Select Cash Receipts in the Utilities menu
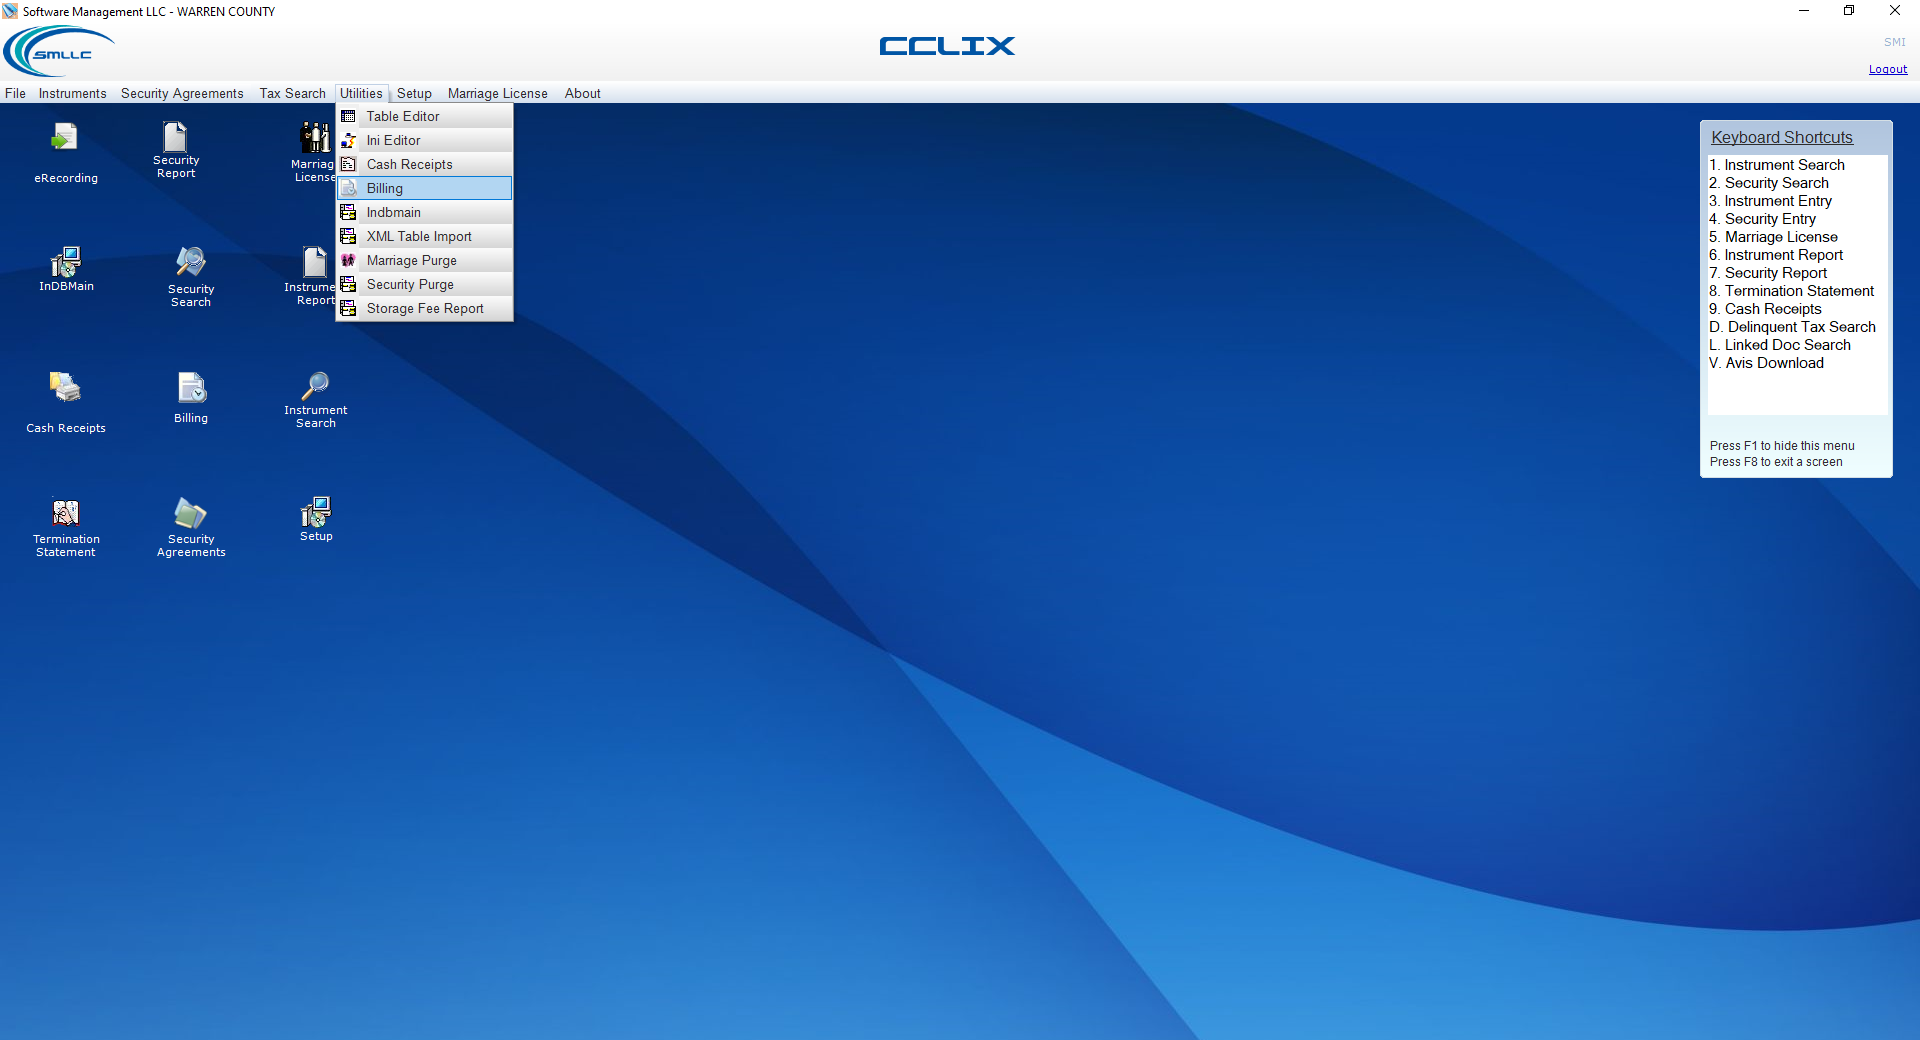This screenshot has width=1920, height=1040. [425, 164]
